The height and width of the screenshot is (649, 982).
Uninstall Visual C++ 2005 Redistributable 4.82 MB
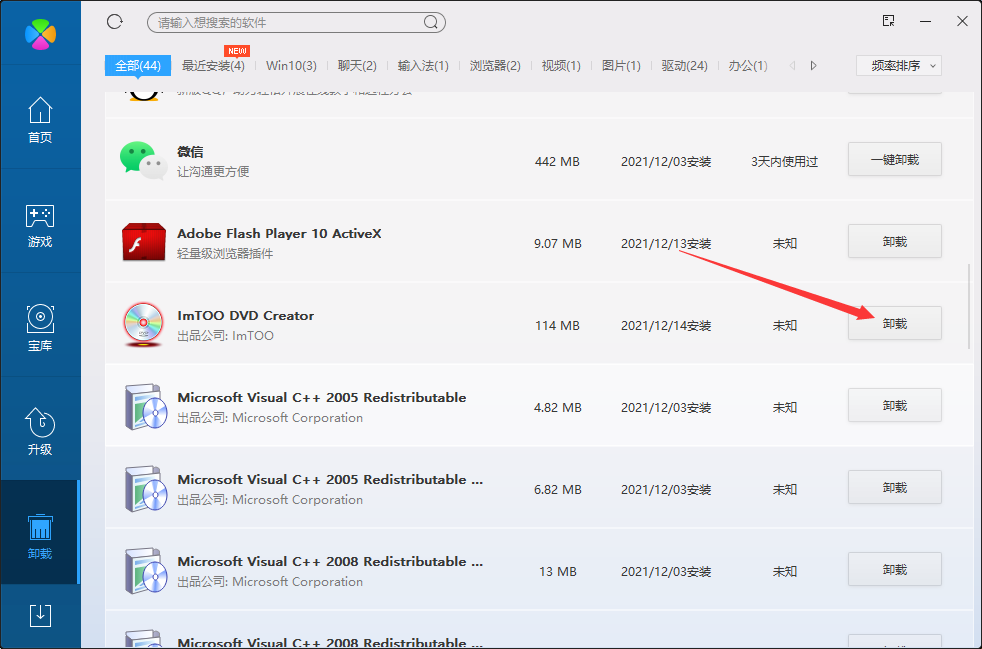pyautogui.click(x=895, y=405)
